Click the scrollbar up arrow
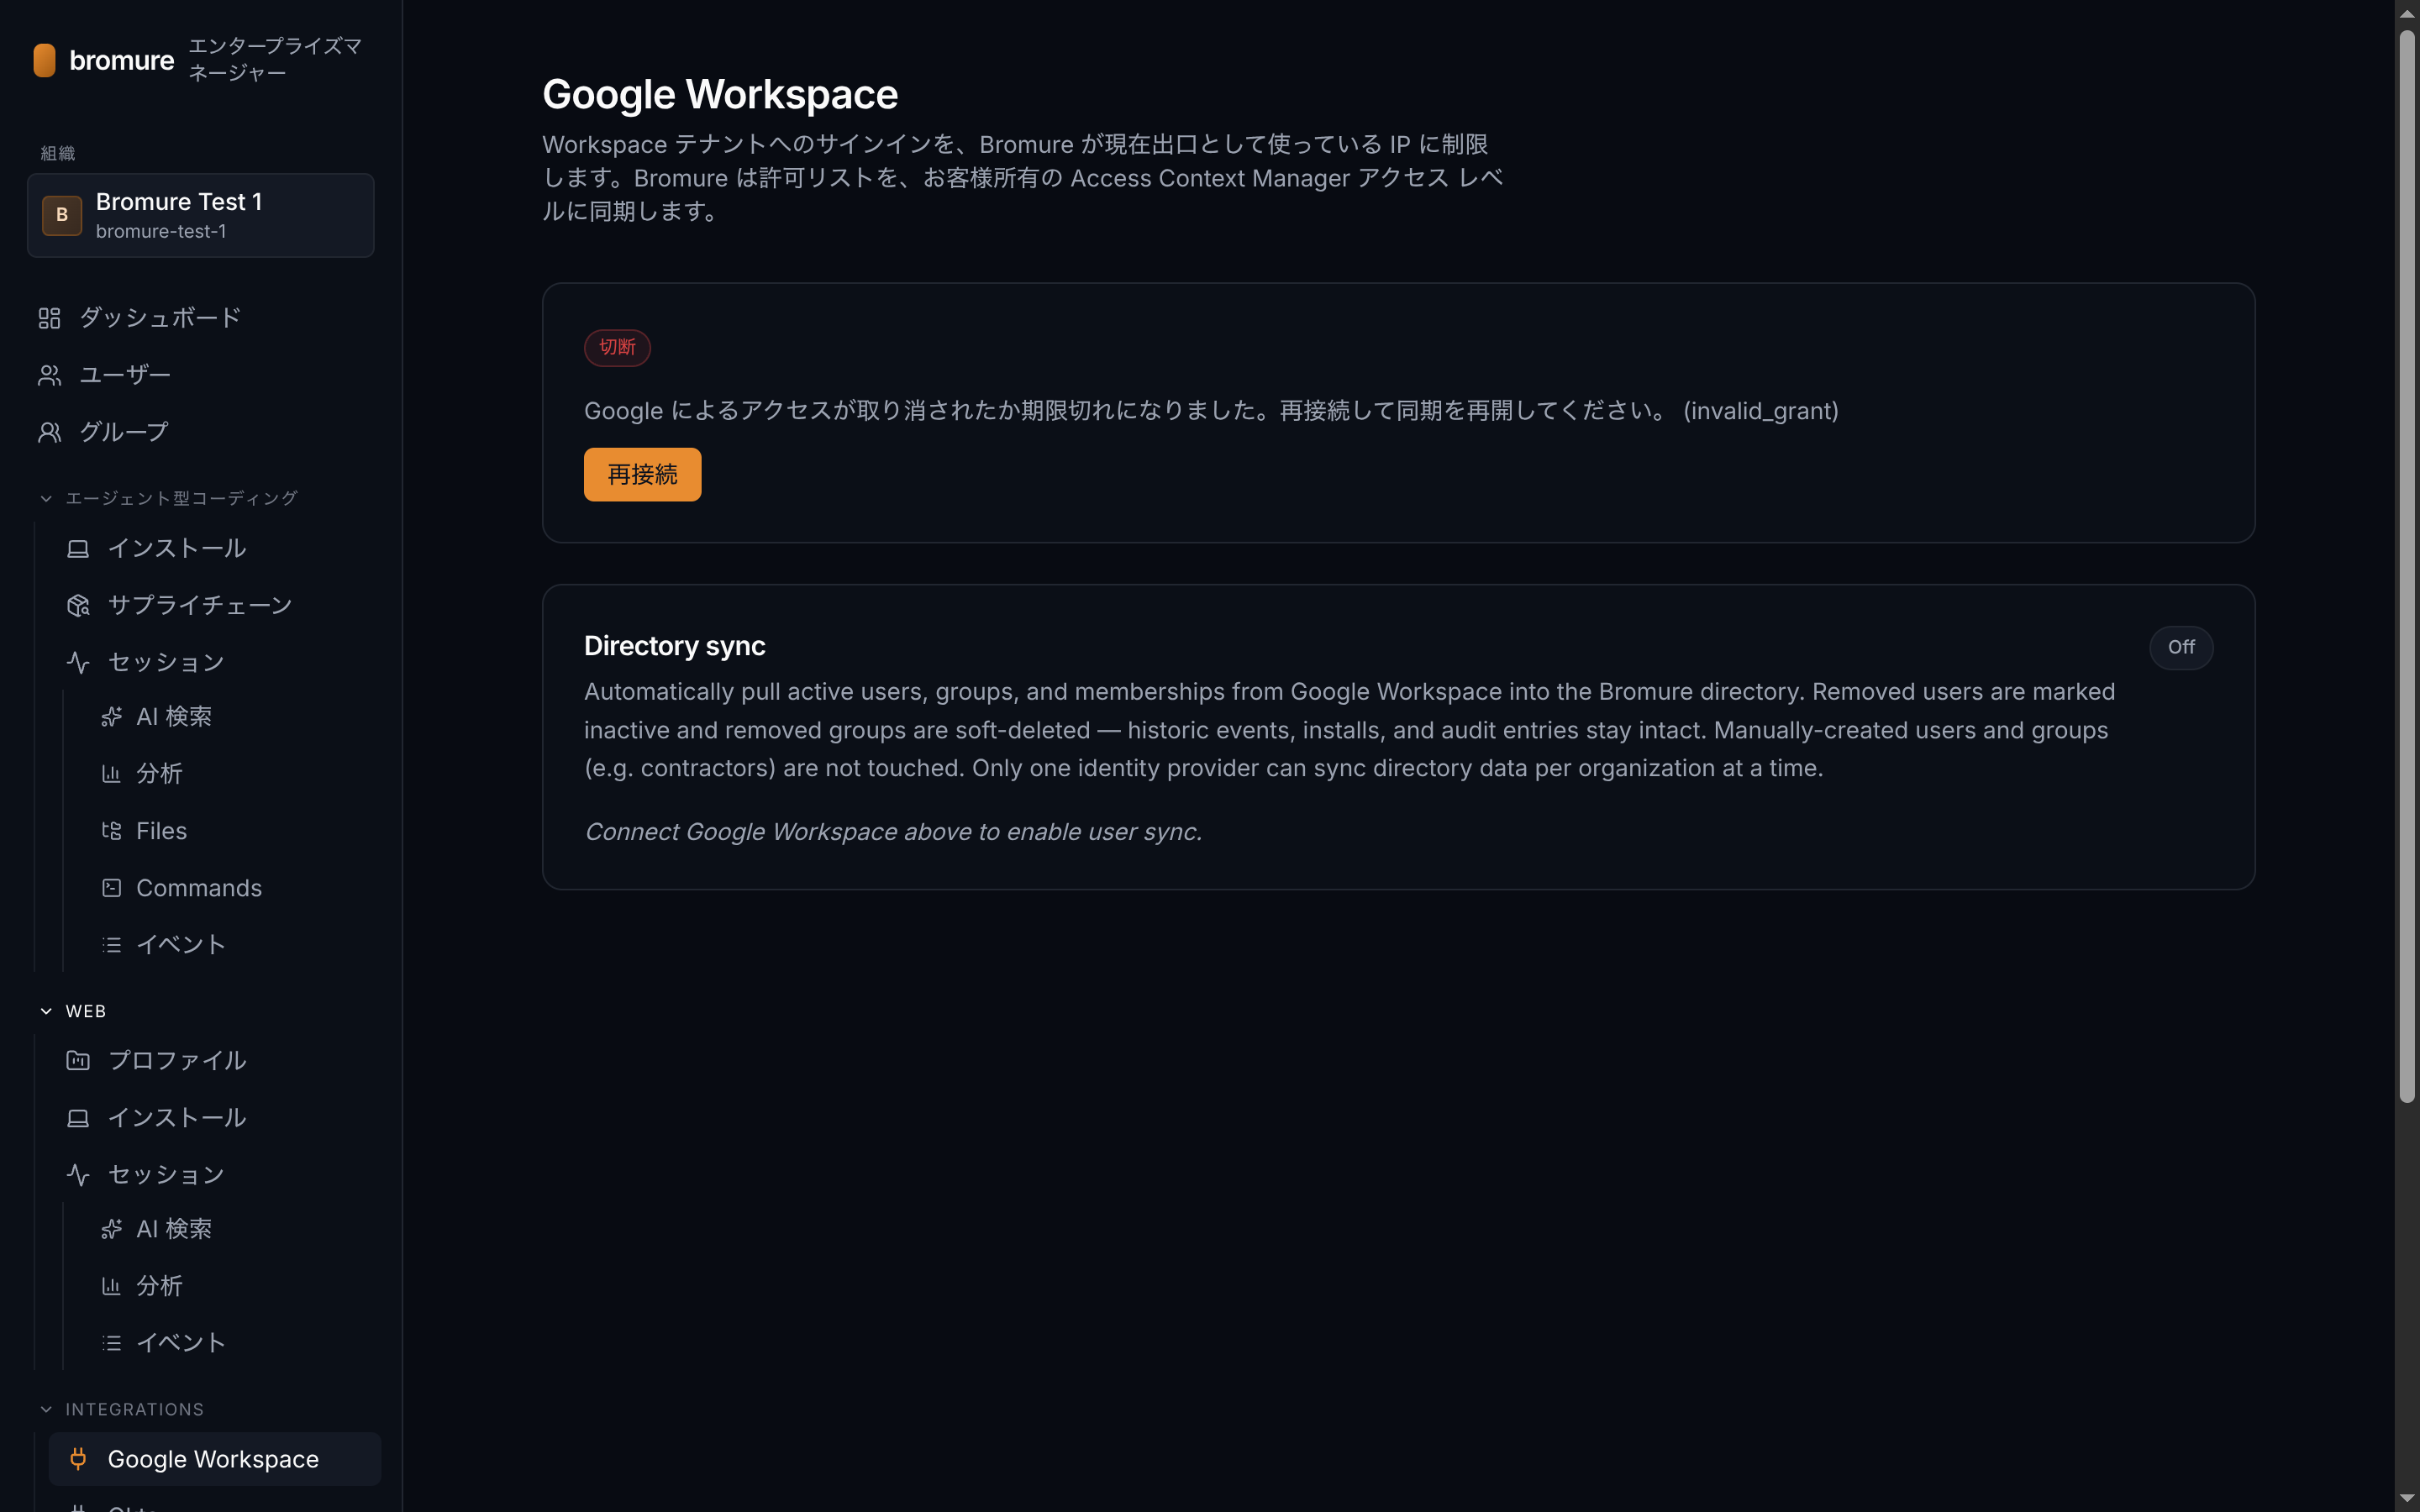This screenshot has width=2420, height=1512. click(2407, 13)
